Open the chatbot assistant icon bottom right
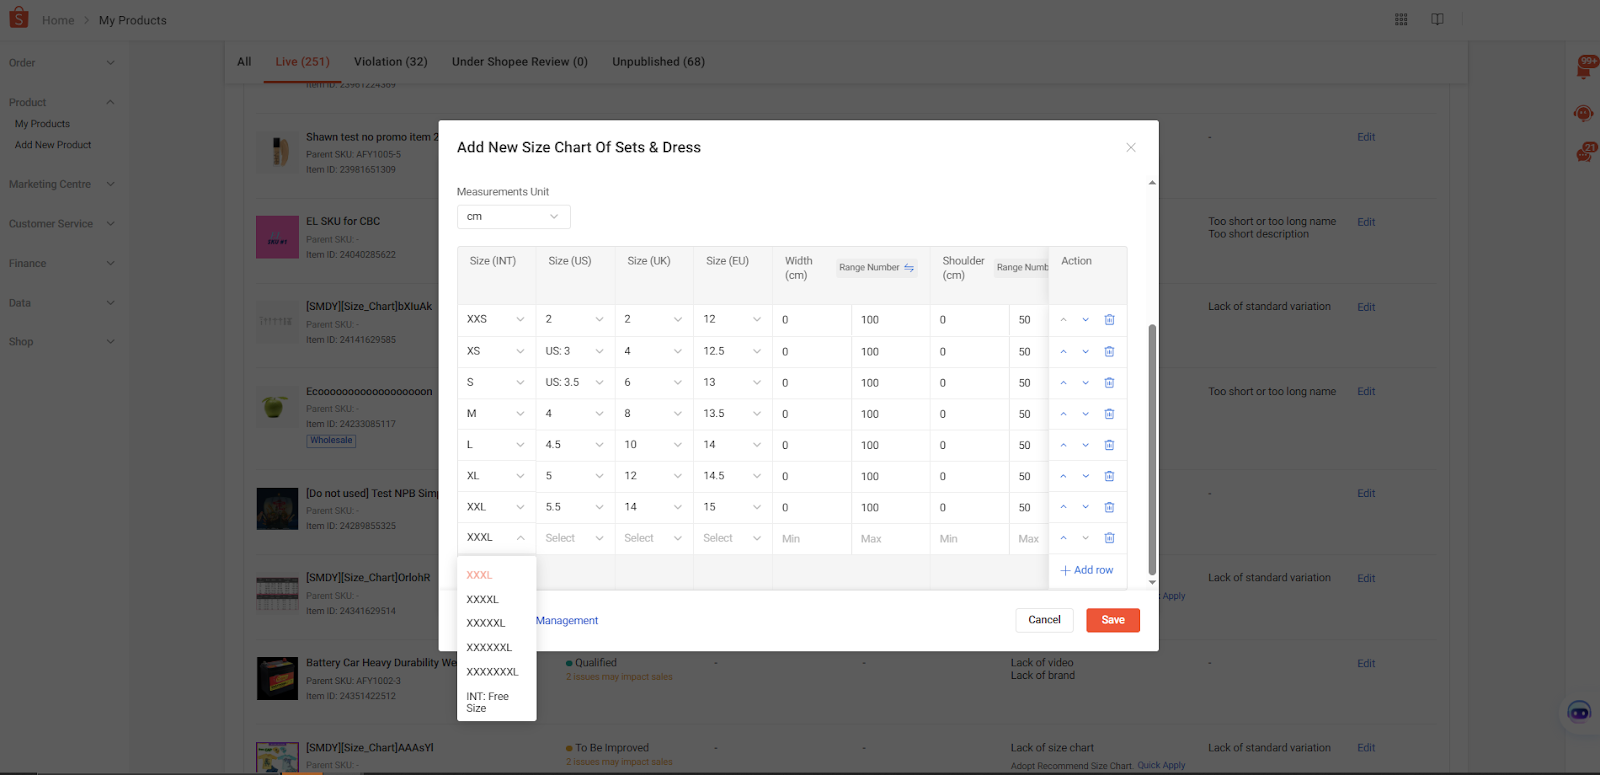The image size is (1600, 775). (1579, 712)
